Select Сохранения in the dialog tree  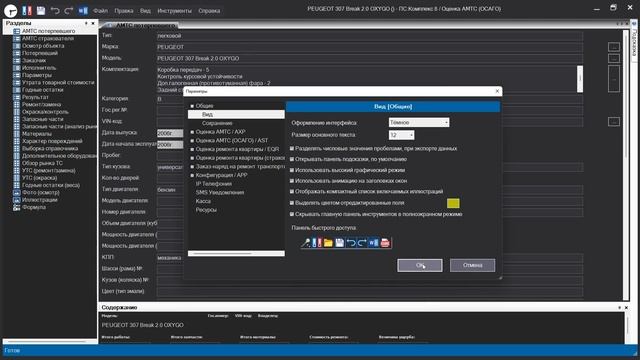click(217, 123)
